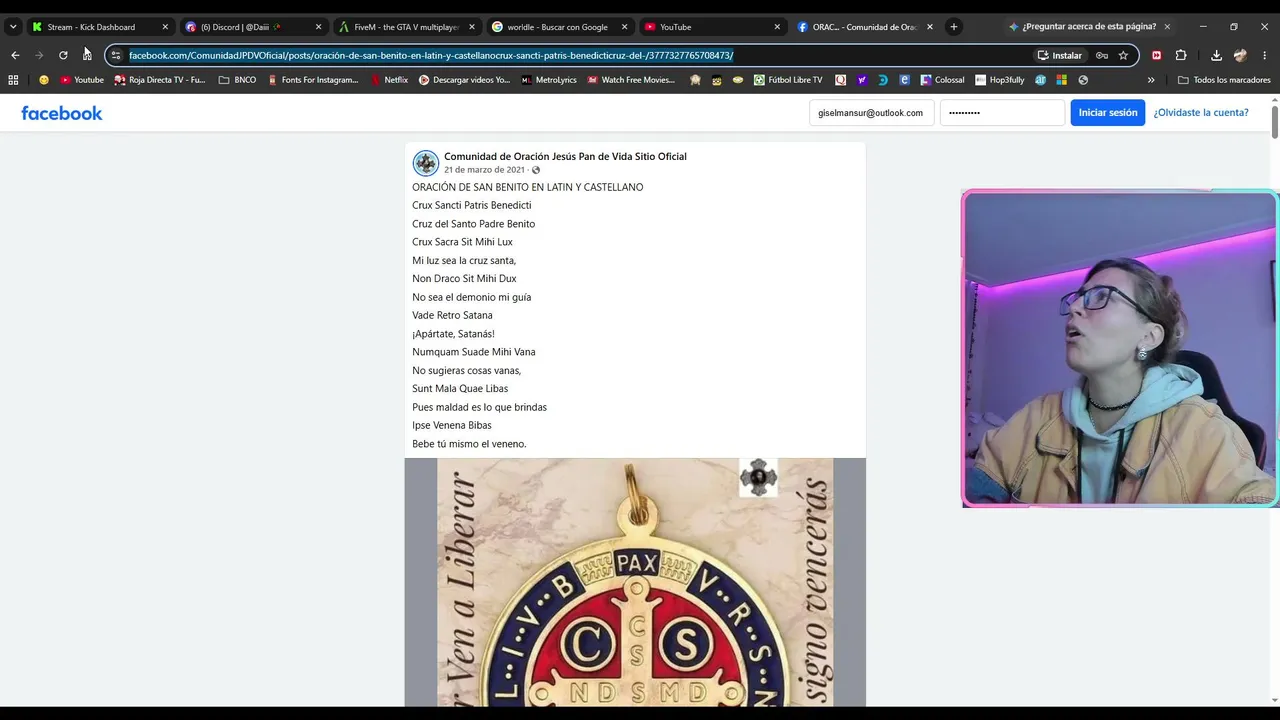Dismiss the '¿Preguntar acerca de esta página?' chip
The image size is (1280, 720).
[1167, 27]
